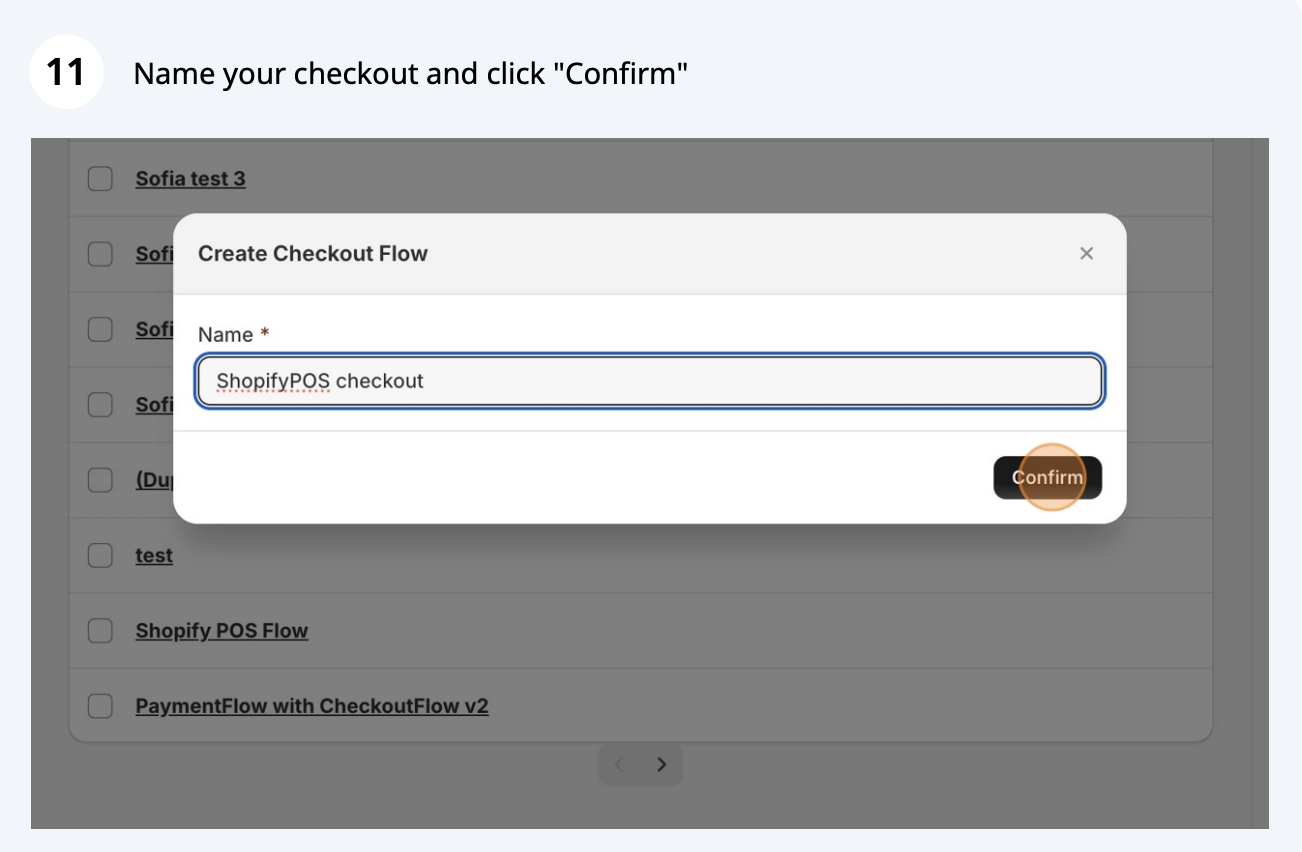Open PaymentFlow with CheckoutFlow v2 link

tap(312, 706)
